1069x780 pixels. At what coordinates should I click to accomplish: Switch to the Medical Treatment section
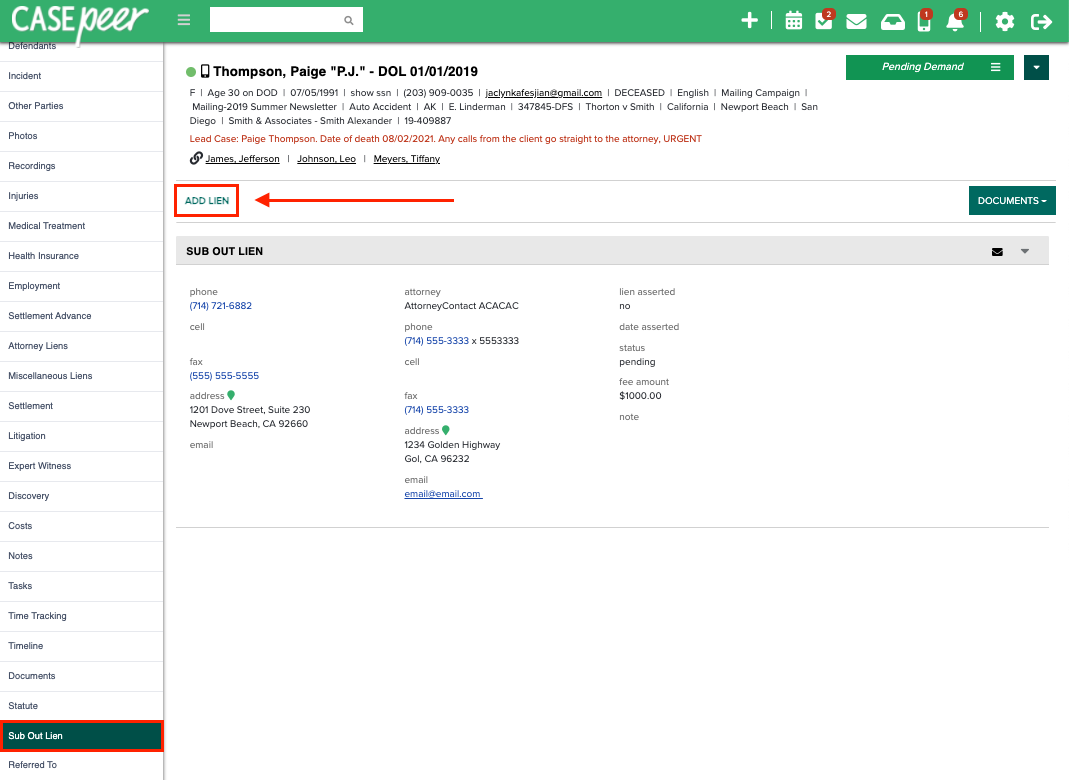tap(48, 226)
